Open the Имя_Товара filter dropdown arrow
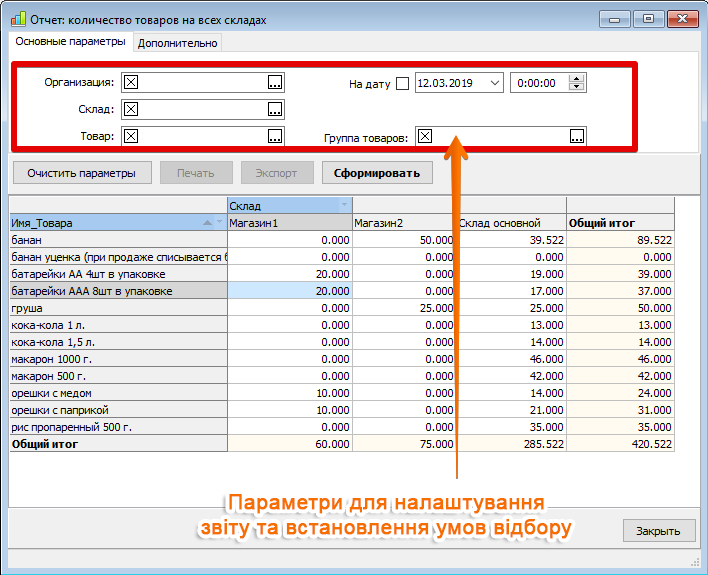 220,222
